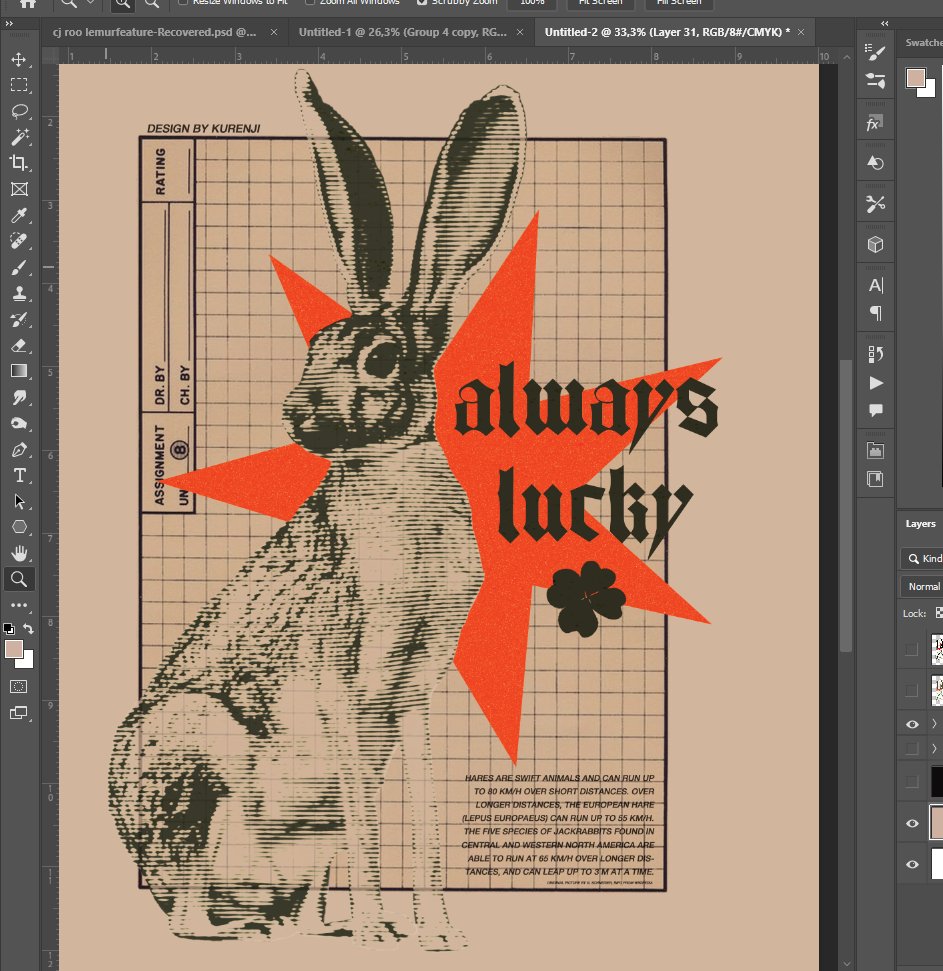Switch to the Untitled-1 document tab
This screenshot has height=971, width=943.
click(x=402, y=32)
